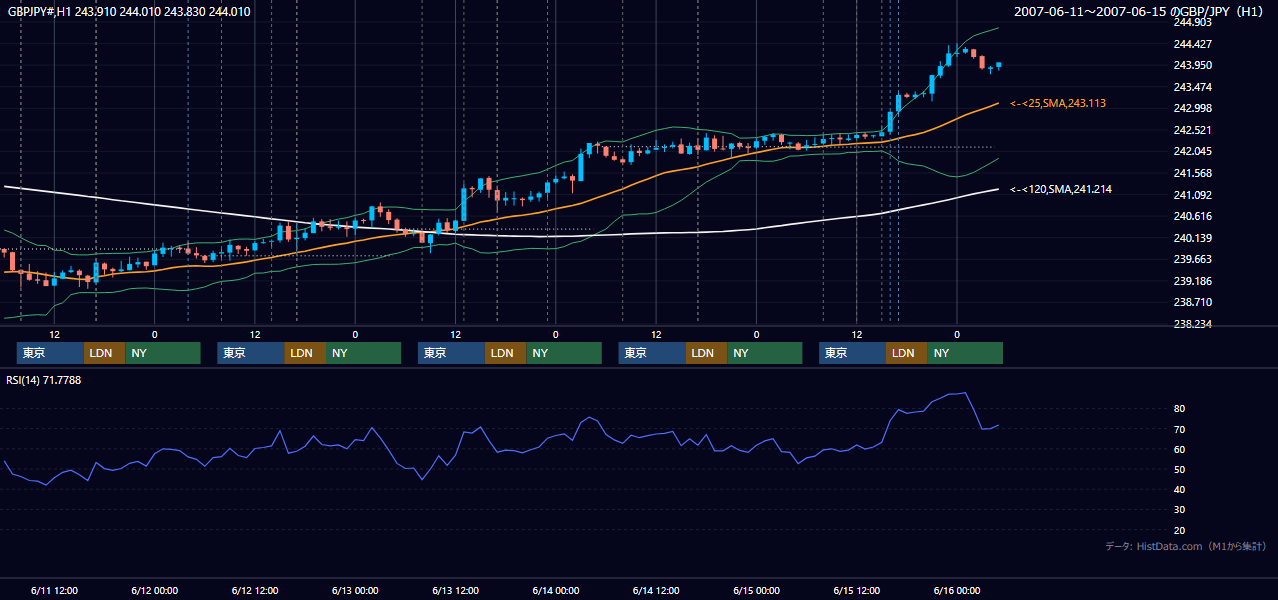Click the 6/14 12:00 time axis label

tap(656, 591)
